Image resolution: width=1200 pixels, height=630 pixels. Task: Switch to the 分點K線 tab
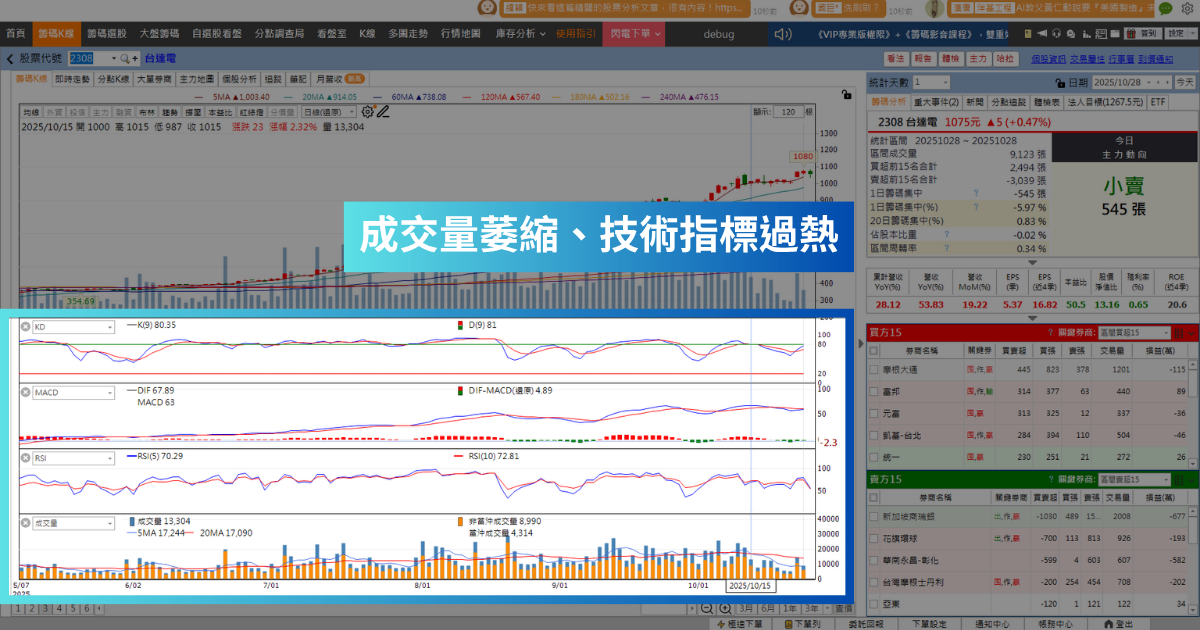pos(113,78)
